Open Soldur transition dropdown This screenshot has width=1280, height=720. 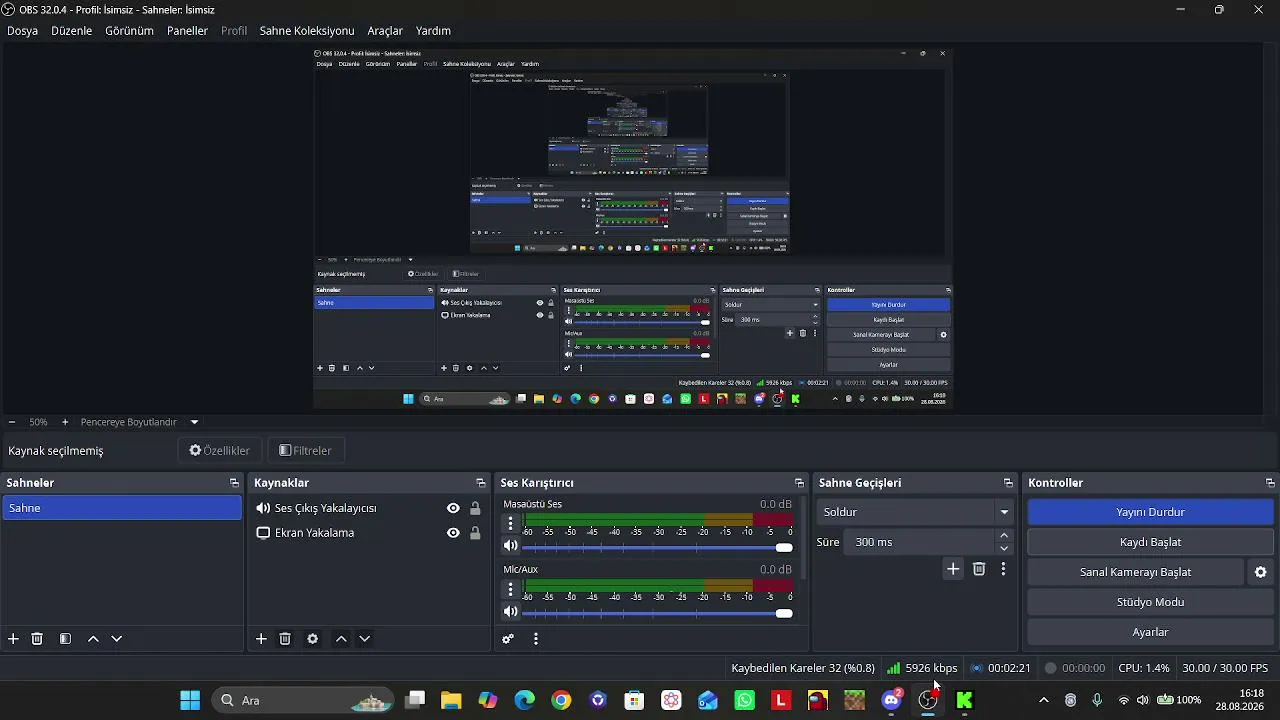(916, 512)
